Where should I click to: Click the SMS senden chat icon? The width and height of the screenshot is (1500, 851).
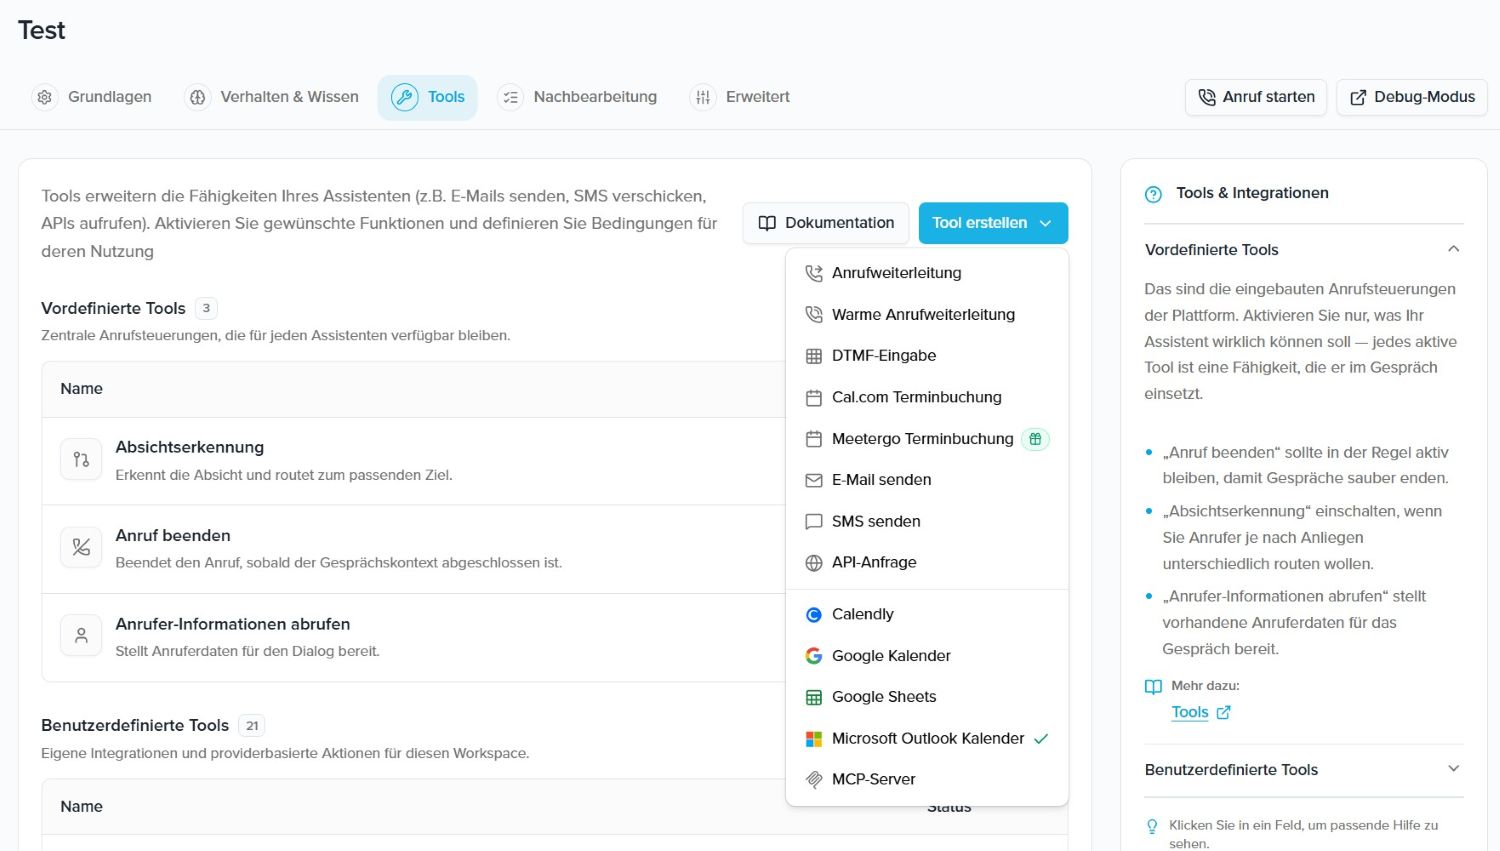pyautogui.click(x=814, y=522)
